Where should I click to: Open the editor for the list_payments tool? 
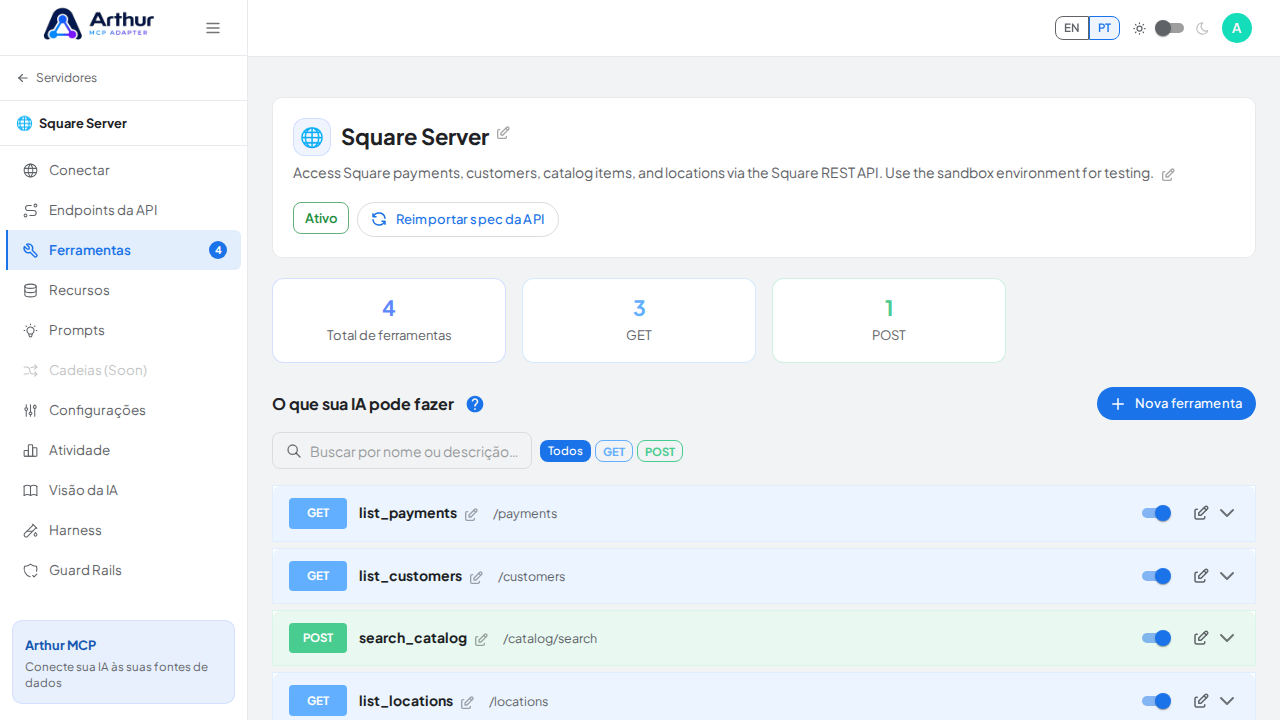click(x=1201, y=513)
